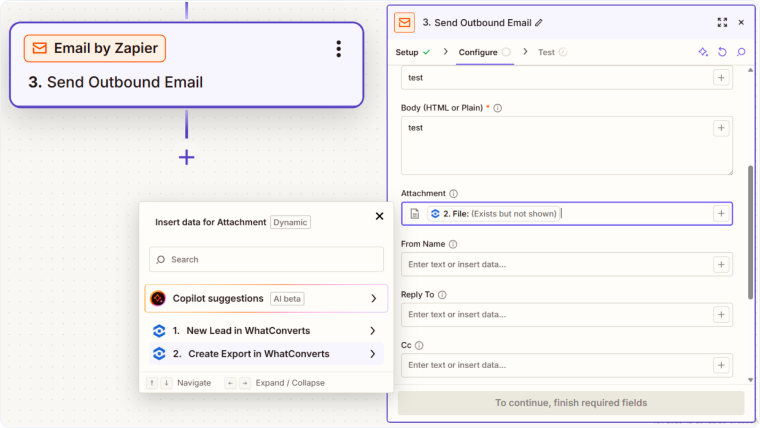Click the up arrow Navigate key hint
Screen dimensions: 760x428
pyautogui.click(x=152, y=383)
